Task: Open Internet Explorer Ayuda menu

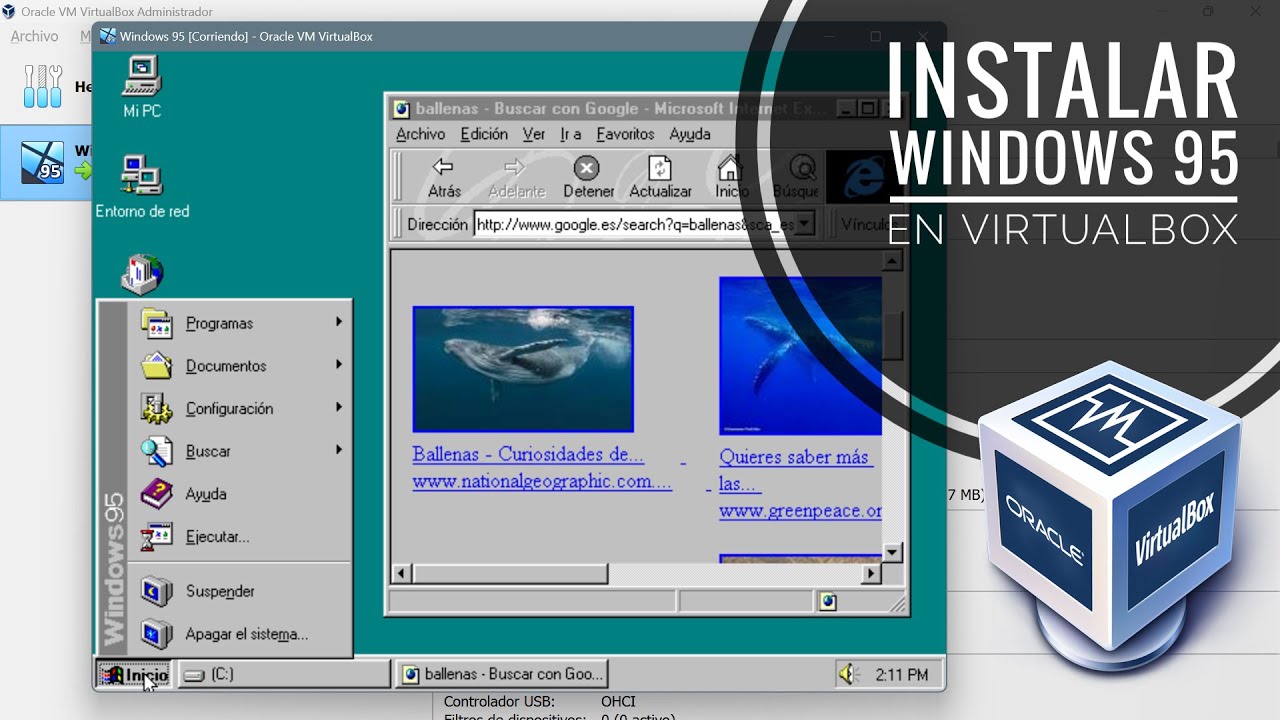Action: click(690, 134)
